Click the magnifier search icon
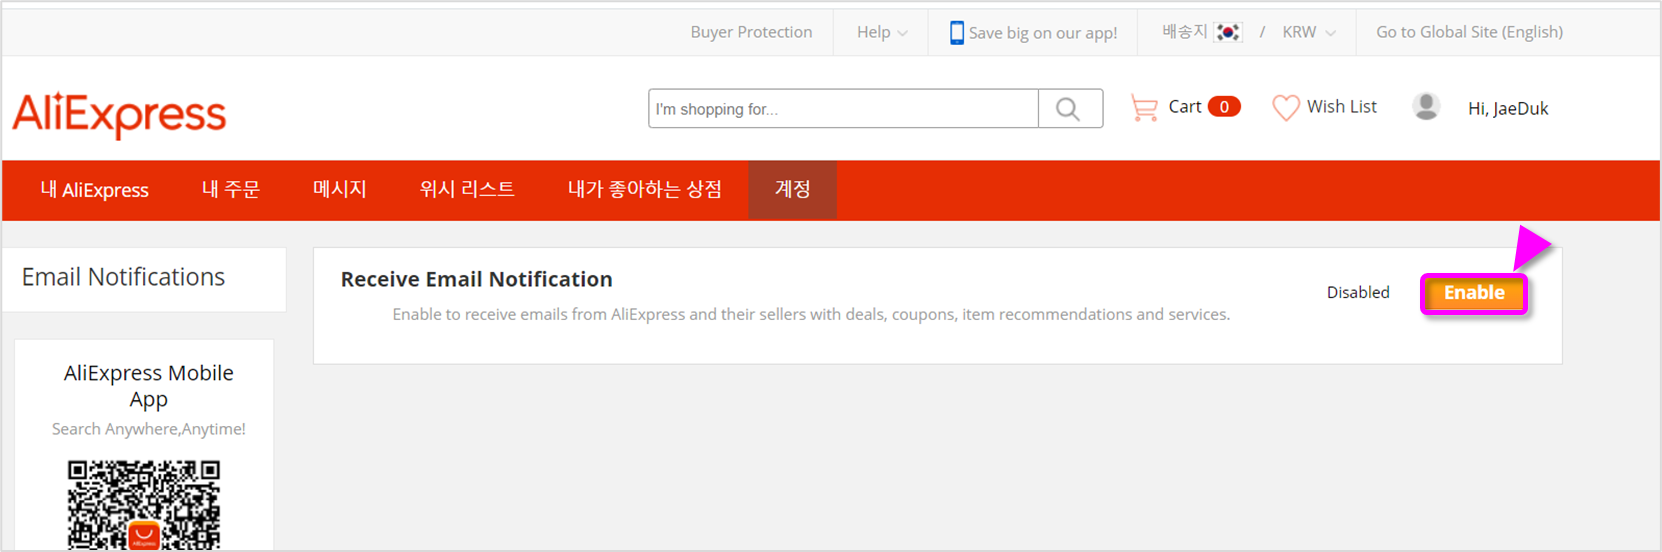Image resolution: width=1662 pixels, height=552 pixels. [1069, 109]
